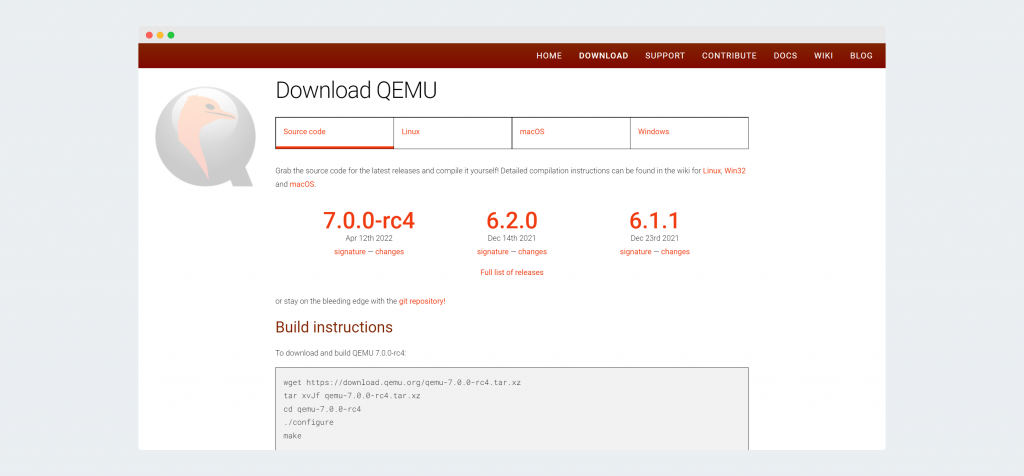This screenshot has width=1024, height=476.
Task: Download version 6.1.1
Action: coord(654,220)
